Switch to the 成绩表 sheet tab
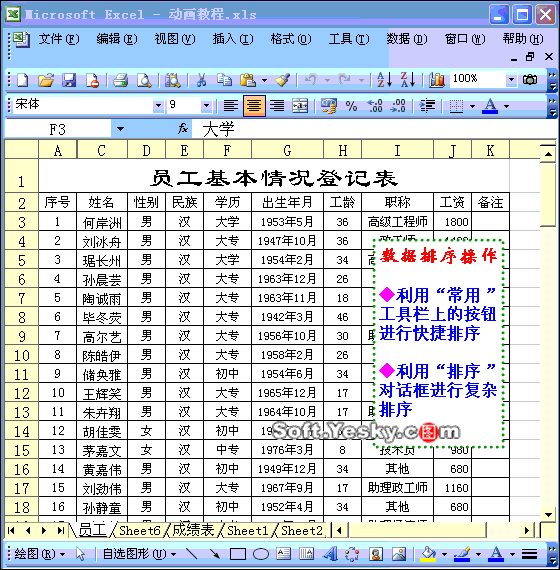 click(193, 530)
